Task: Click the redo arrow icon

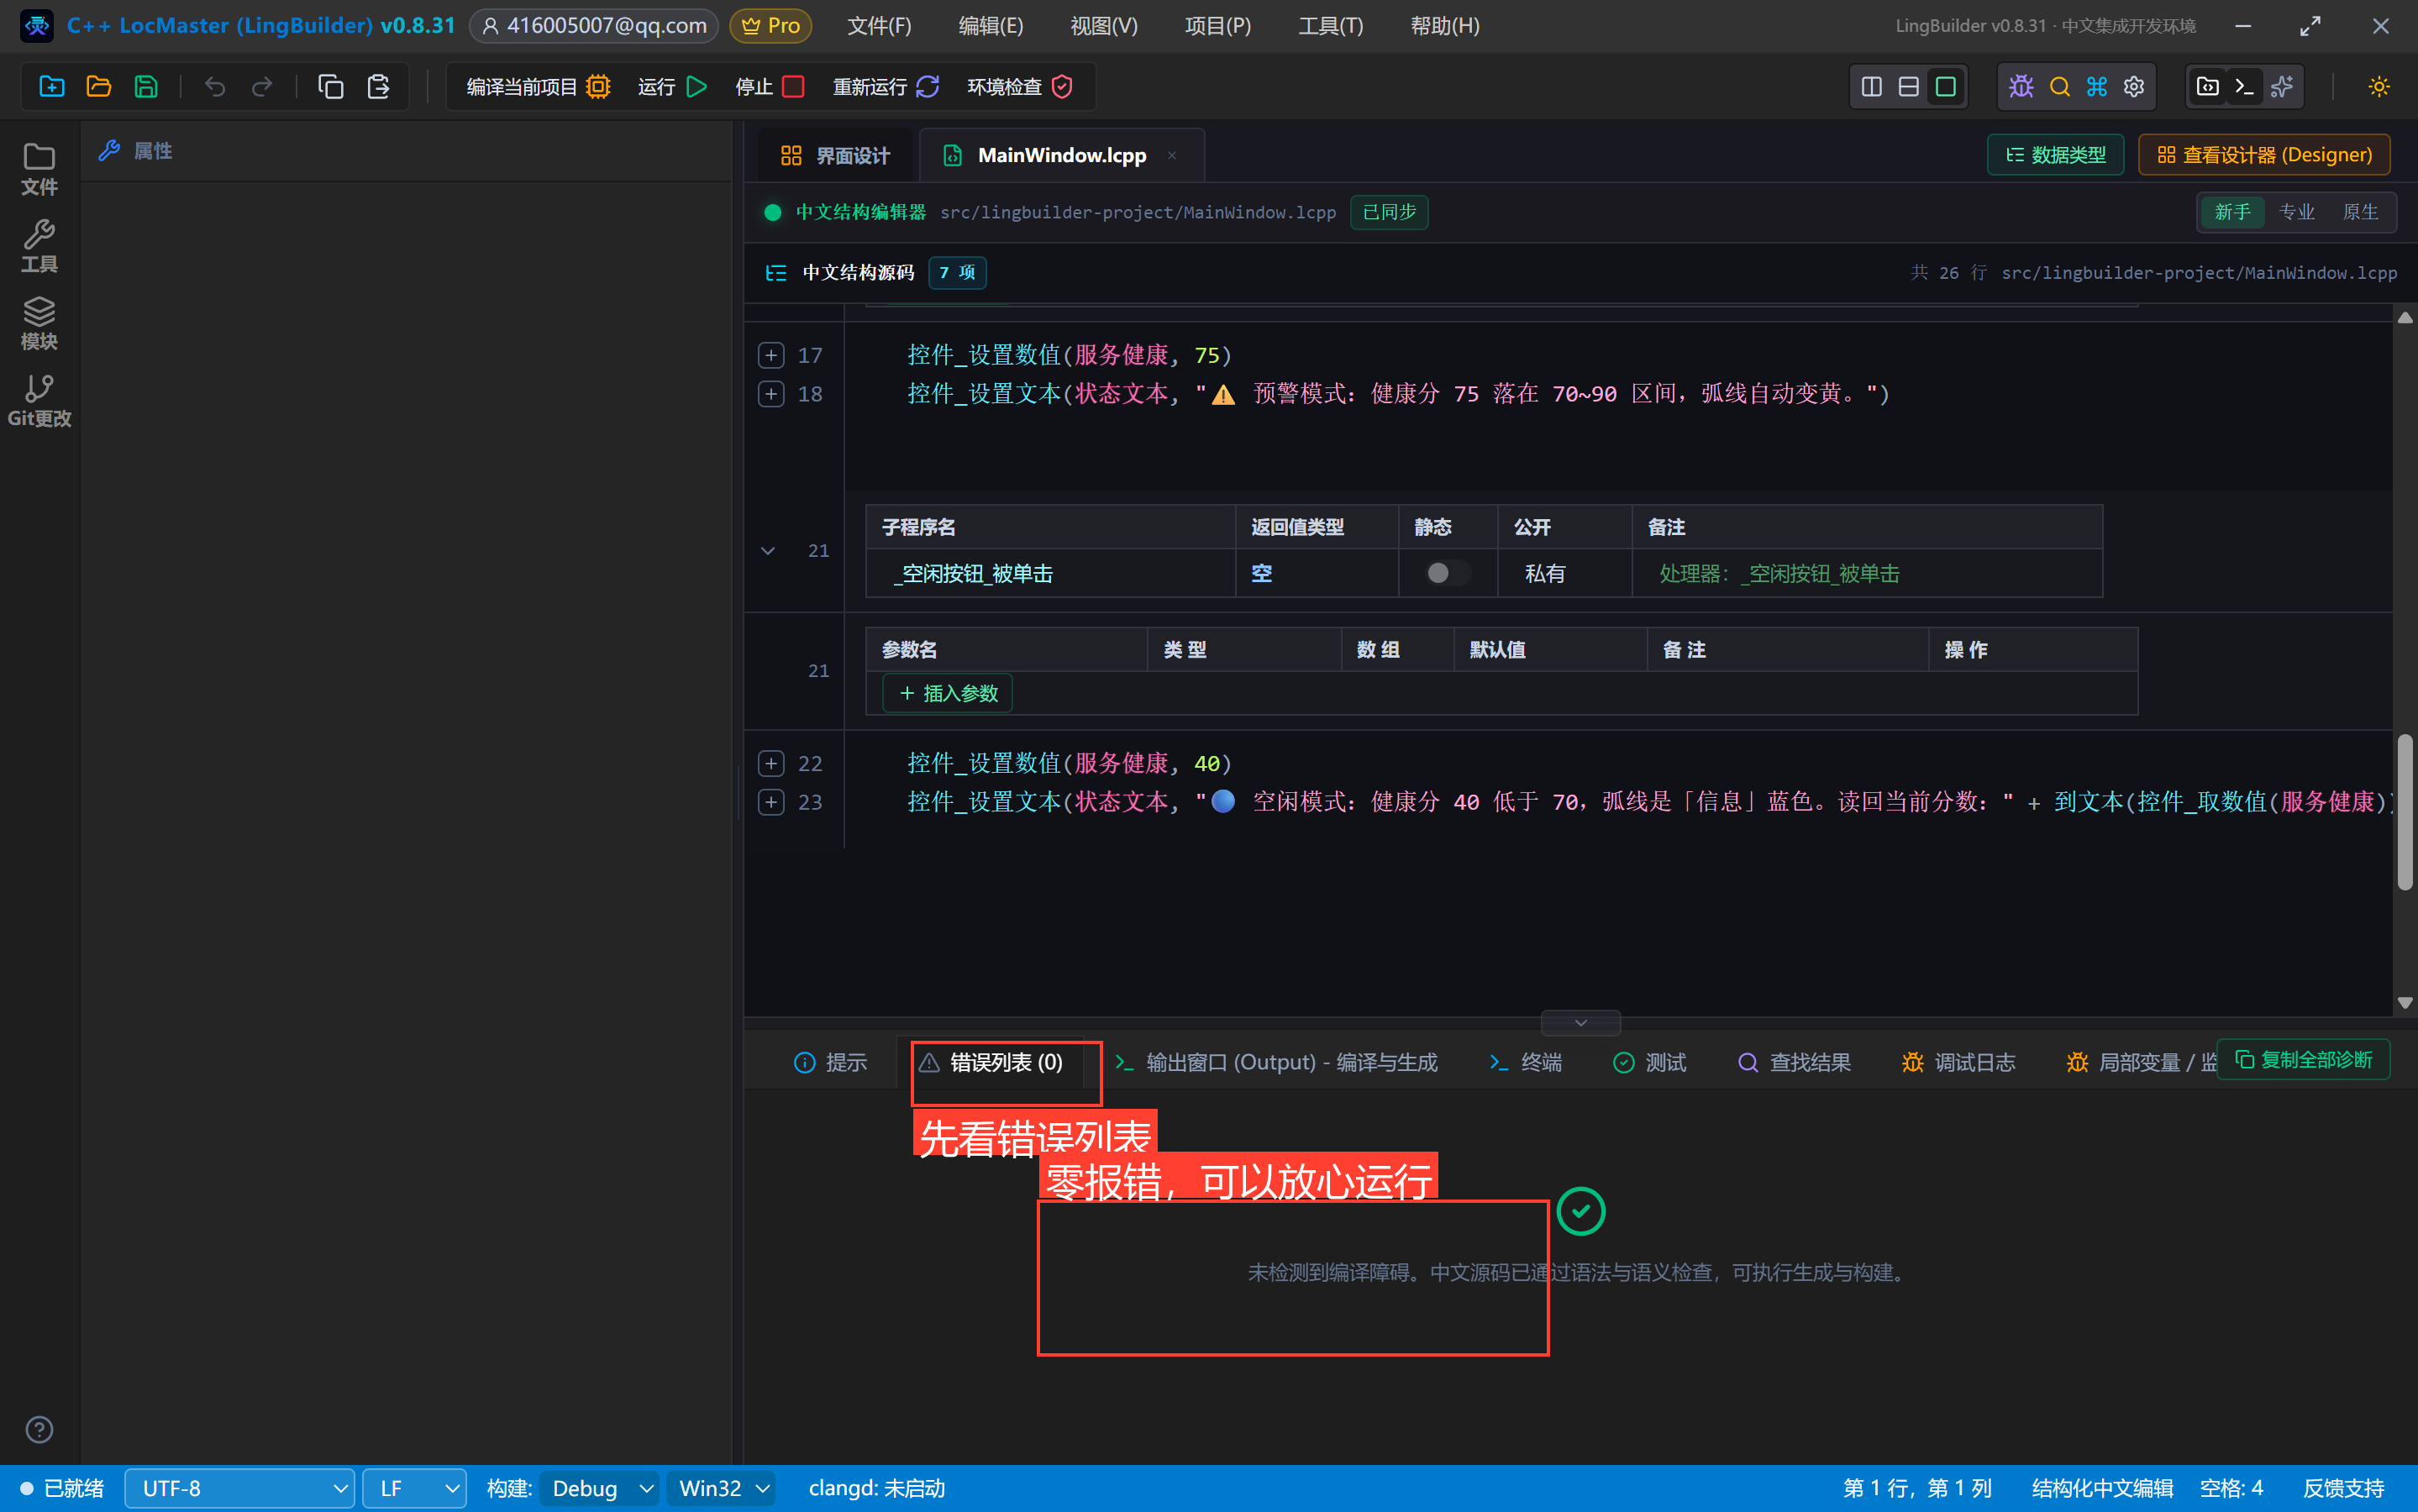Action: [x=262, y=87]
